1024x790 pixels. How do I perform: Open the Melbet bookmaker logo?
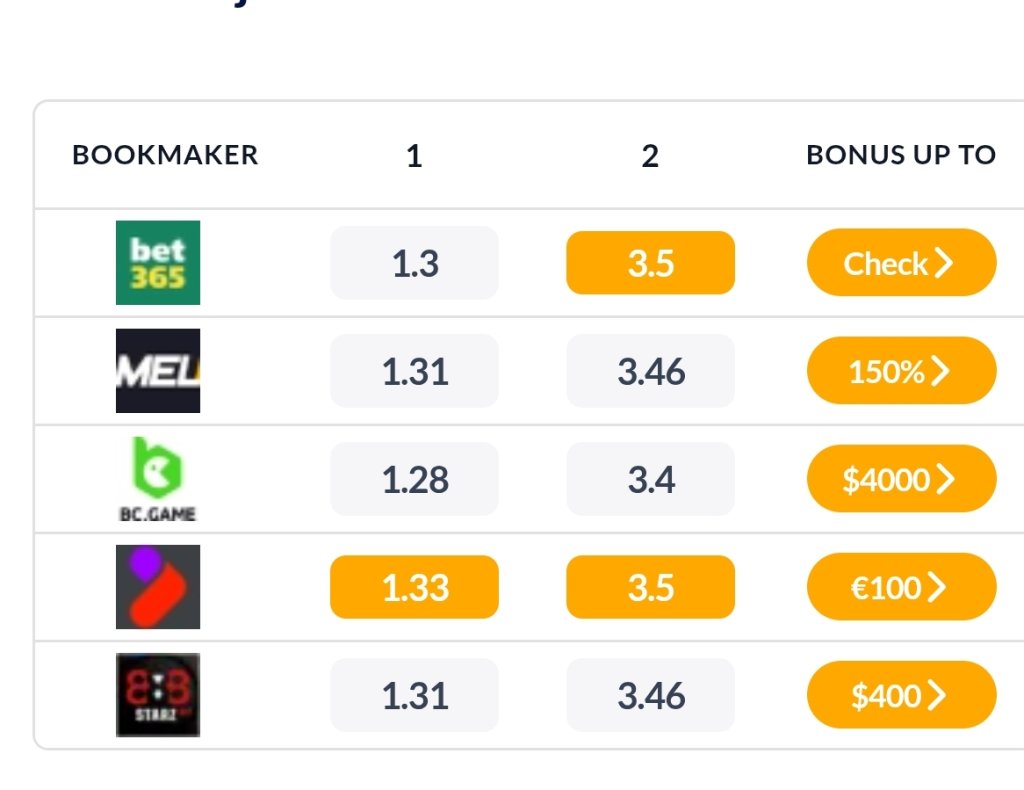(x=158, y=371)
